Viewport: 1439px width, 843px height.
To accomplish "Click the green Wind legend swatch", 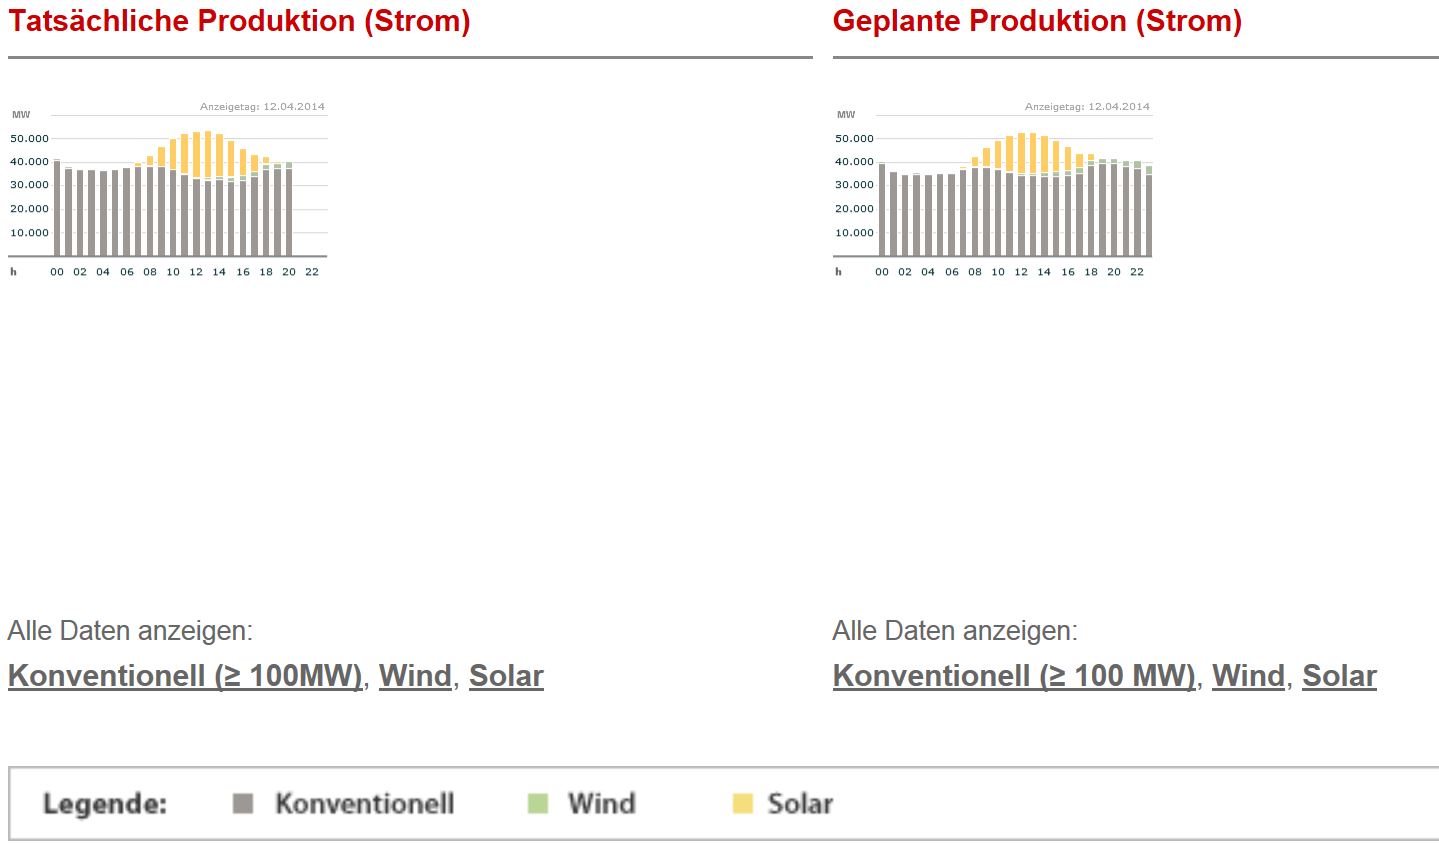I will pyautogui.click(x=538, y=804).
